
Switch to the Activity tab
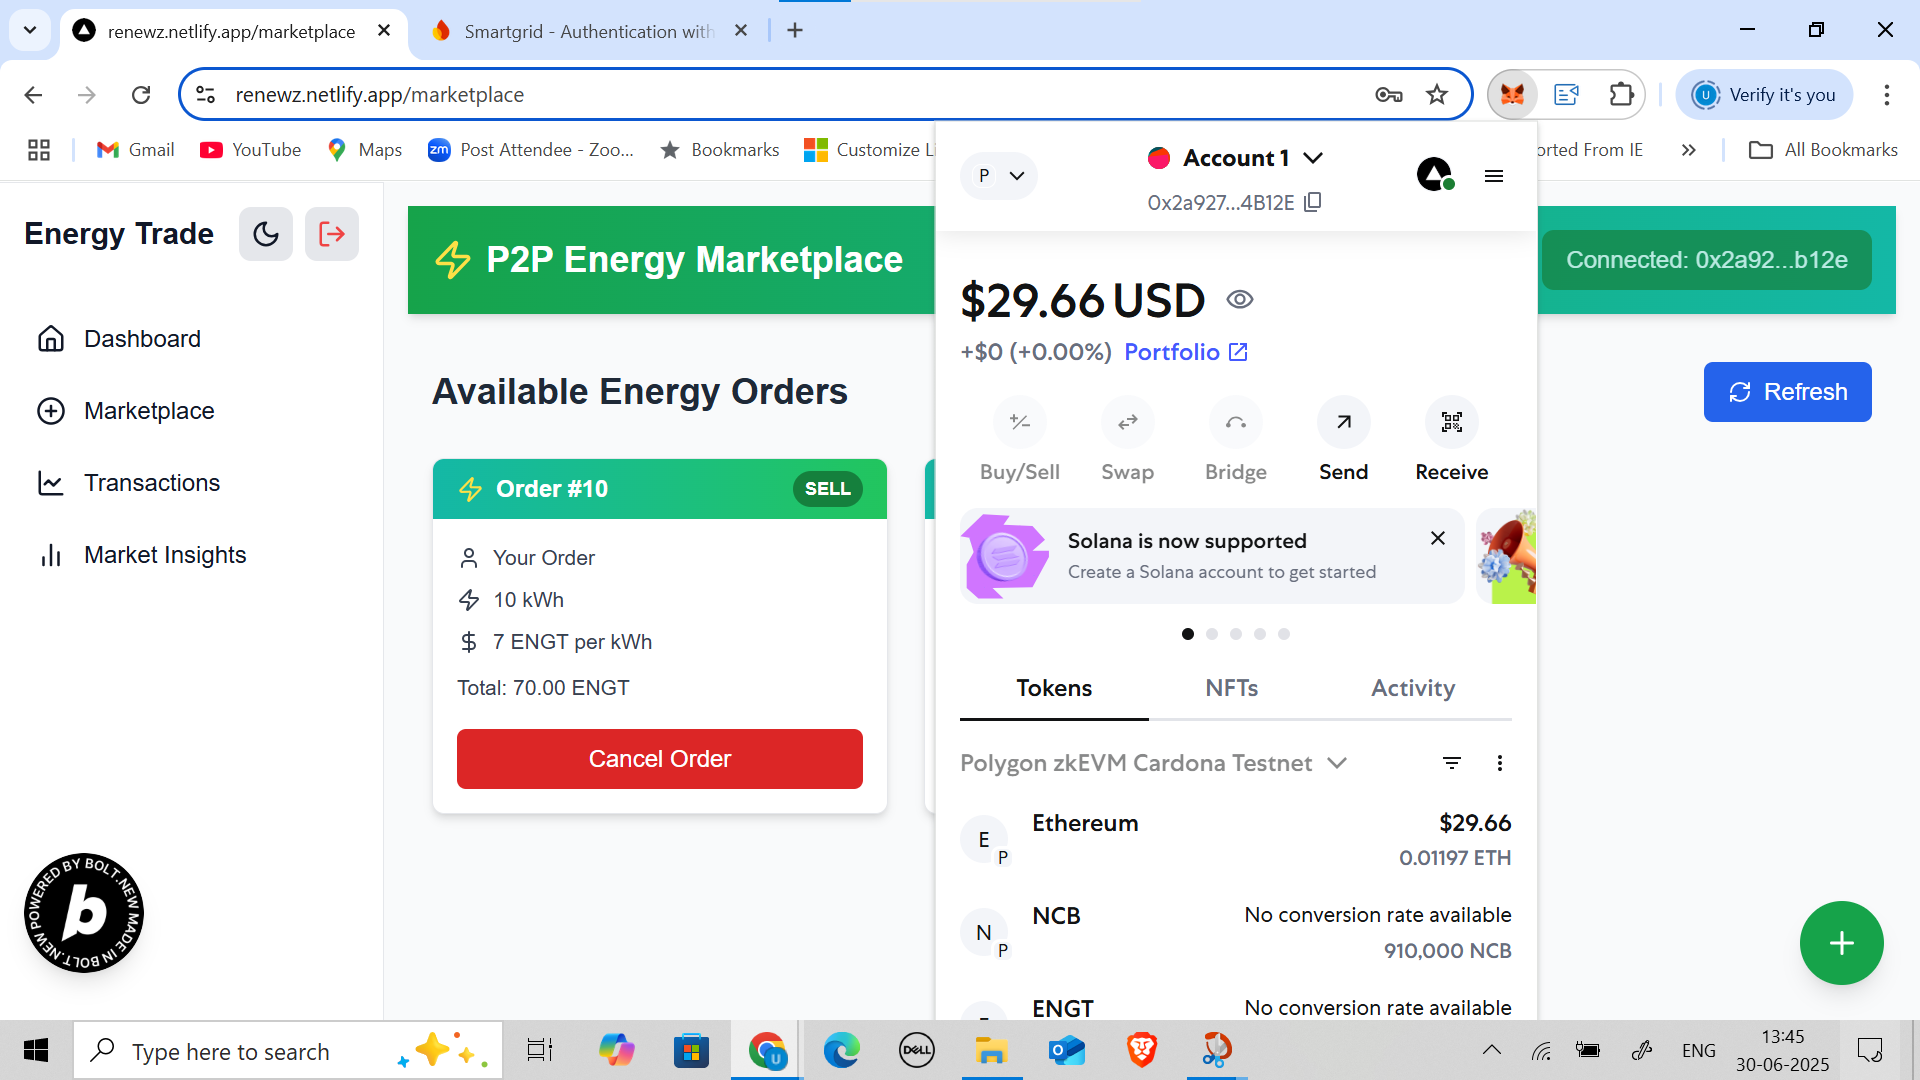pos(1412,688)
